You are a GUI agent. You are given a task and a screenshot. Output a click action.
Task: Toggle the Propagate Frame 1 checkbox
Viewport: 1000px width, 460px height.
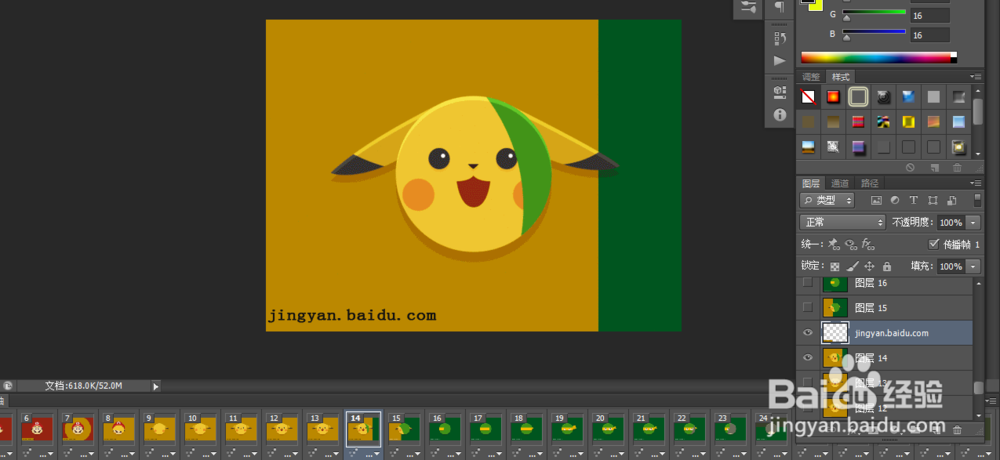tap(934, 244)
